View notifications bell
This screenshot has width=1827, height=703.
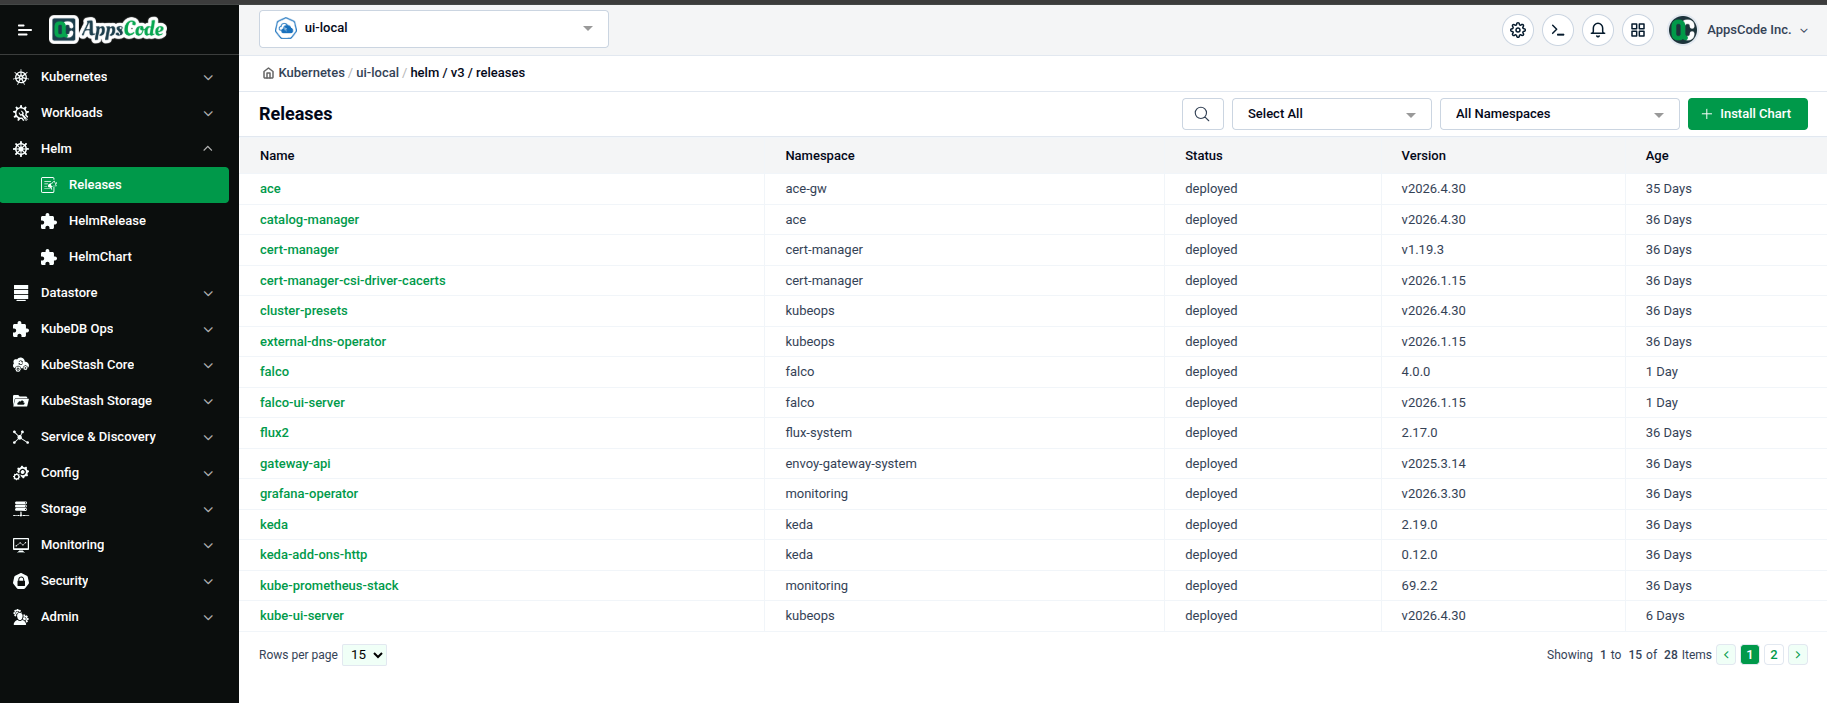[1598, 30]
